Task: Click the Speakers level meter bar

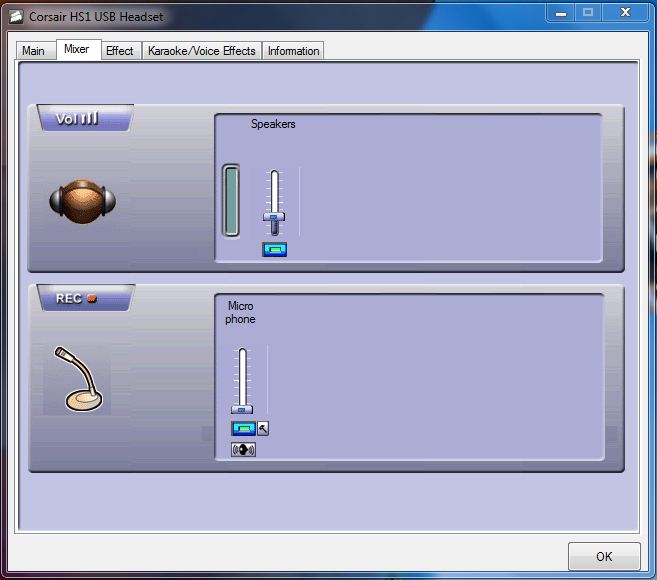Action: [x=231, y=200]
